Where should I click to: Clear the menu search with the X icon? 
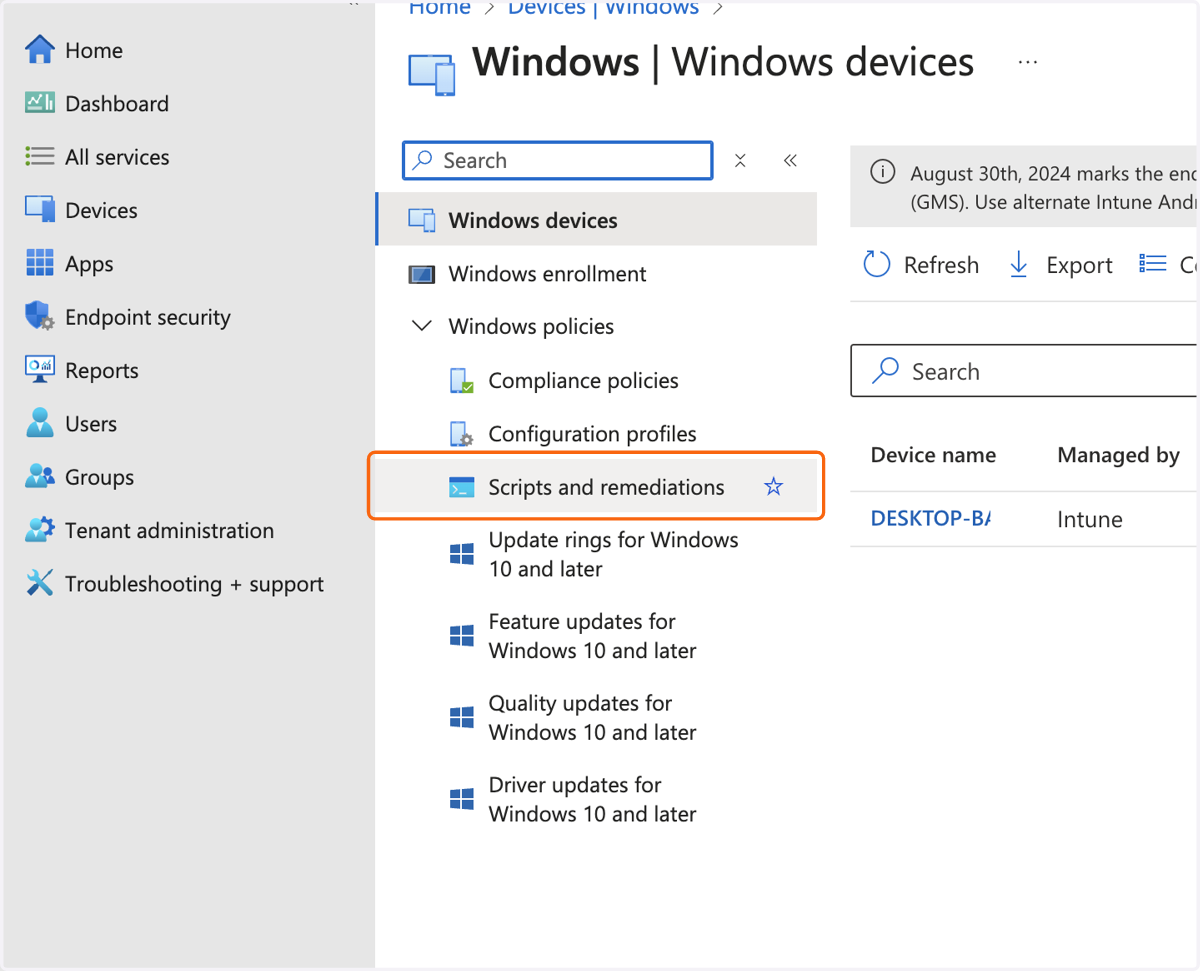click(740, 160)
